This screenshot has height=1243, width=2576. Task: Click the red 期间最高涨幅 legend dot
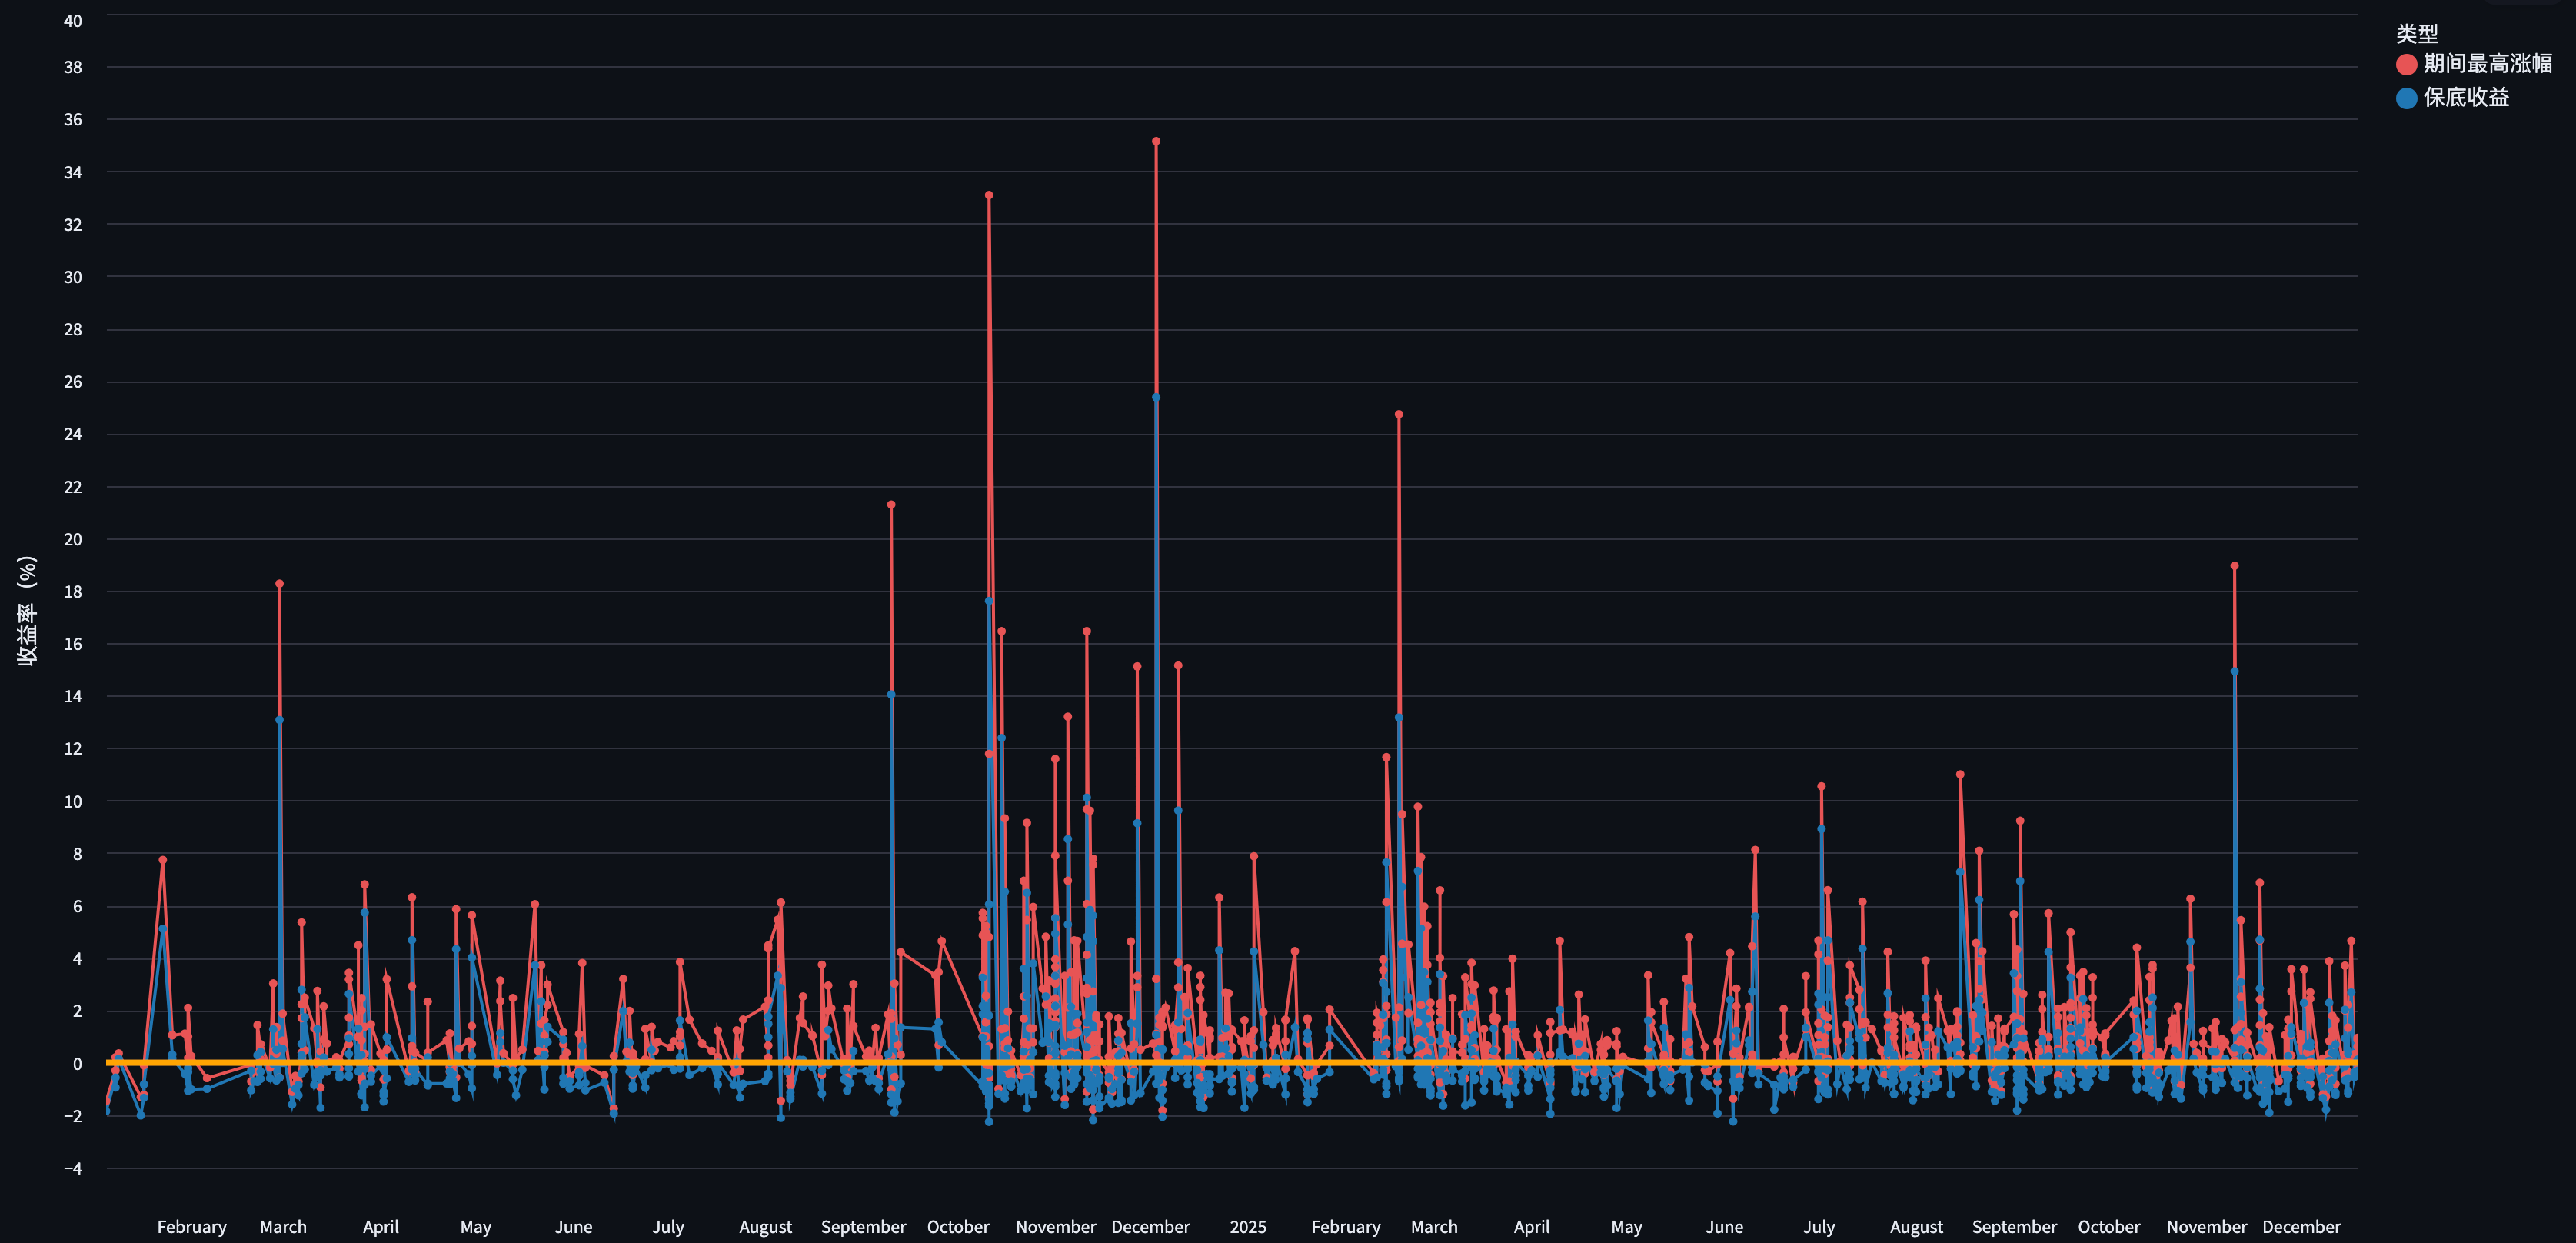(2406, 64)
